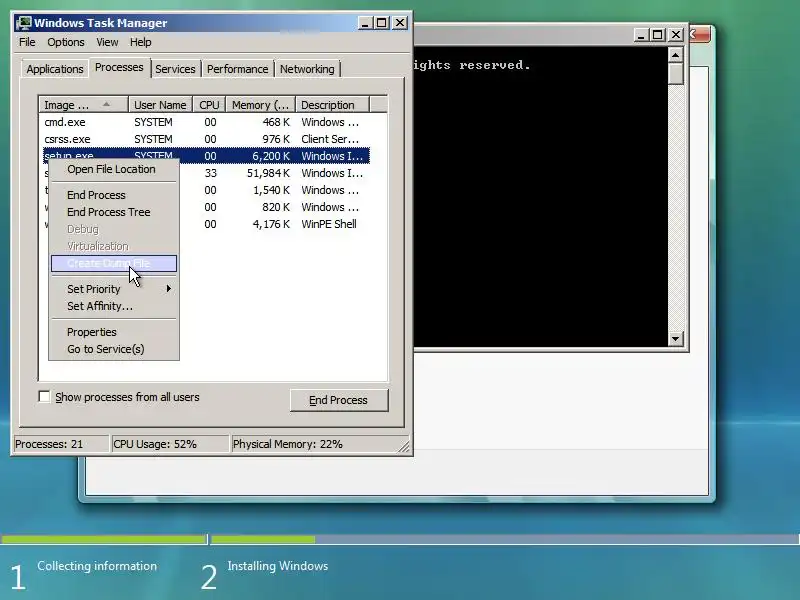Select the csrss.exe process row
The height and width of the screenshot is (600, 800).
[206, 139]
